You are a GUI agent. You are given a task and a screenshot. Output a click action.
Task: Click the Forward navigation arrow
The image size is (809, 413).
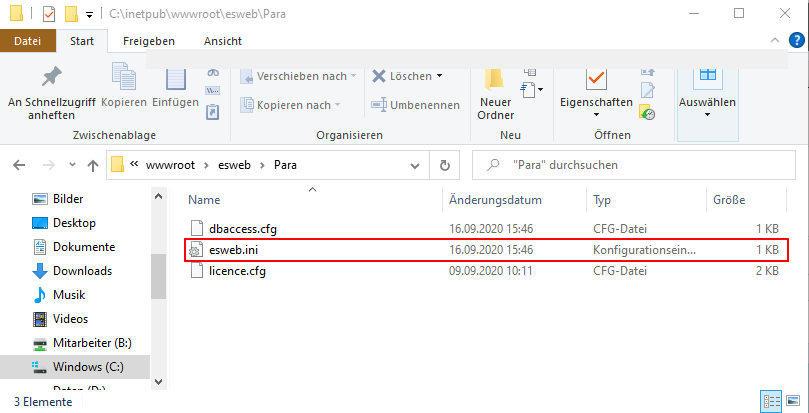(x=48, y=165)
